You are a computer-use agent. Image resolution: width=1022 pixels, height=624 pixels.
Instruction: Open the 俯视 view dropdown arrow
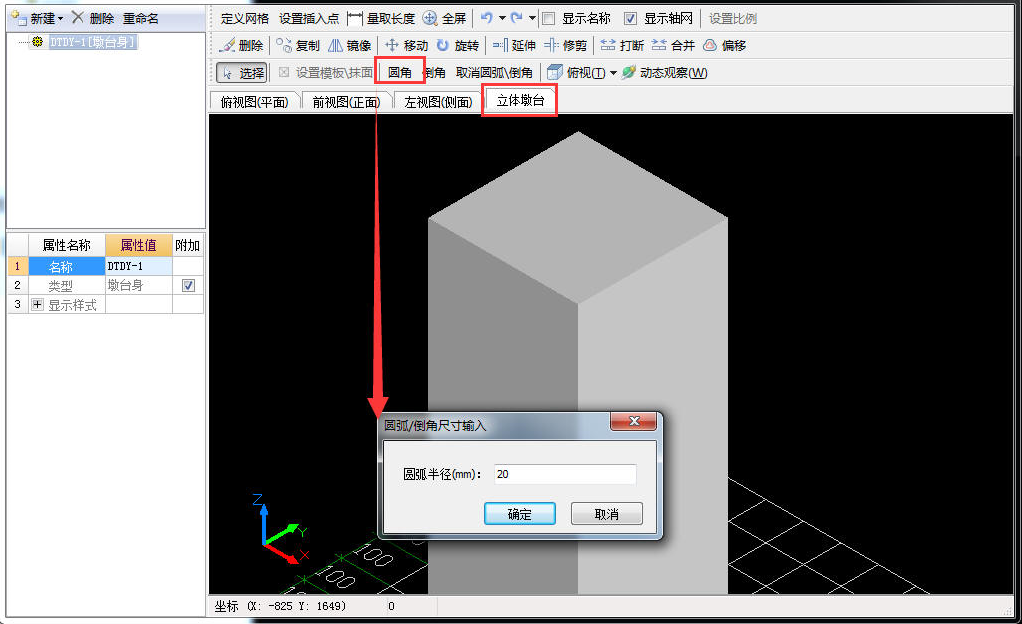[614, 73]
